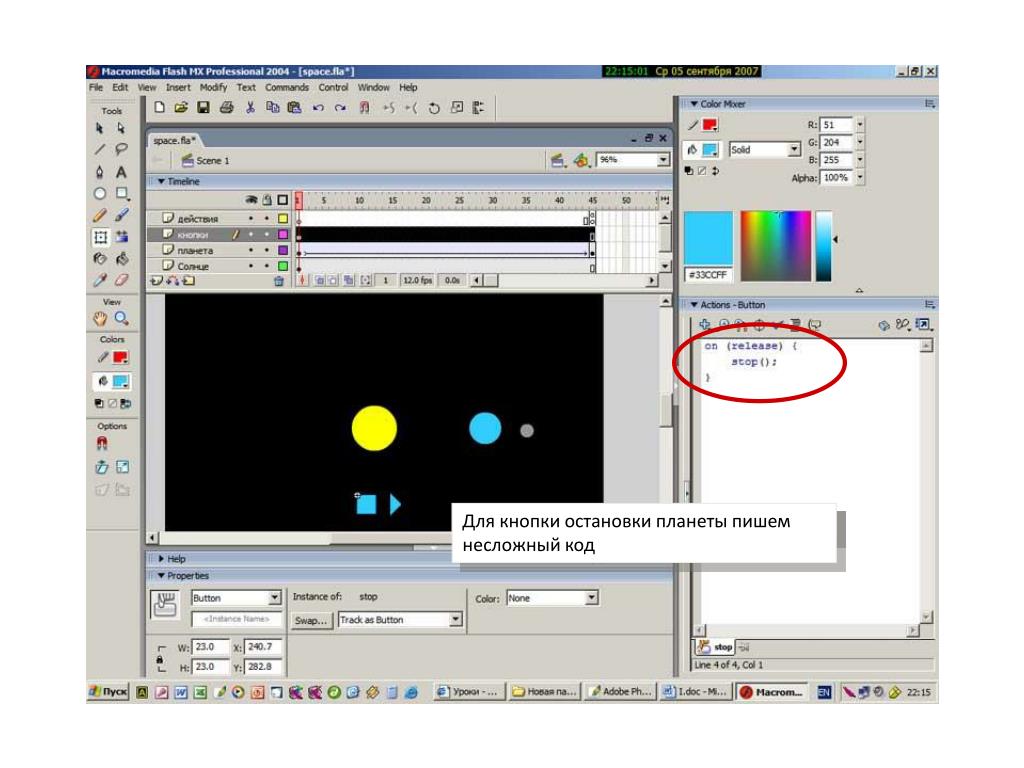Select the Pencil tool
This screenshot has height=768, width=1024.
point(99,215)
